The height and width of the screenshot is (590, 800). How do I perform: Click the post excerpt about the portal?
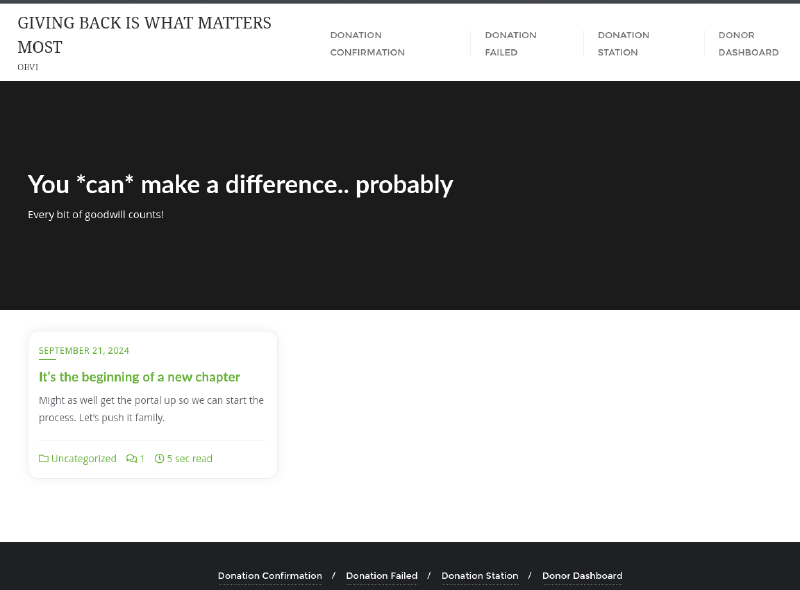click(x=151, y=409)
